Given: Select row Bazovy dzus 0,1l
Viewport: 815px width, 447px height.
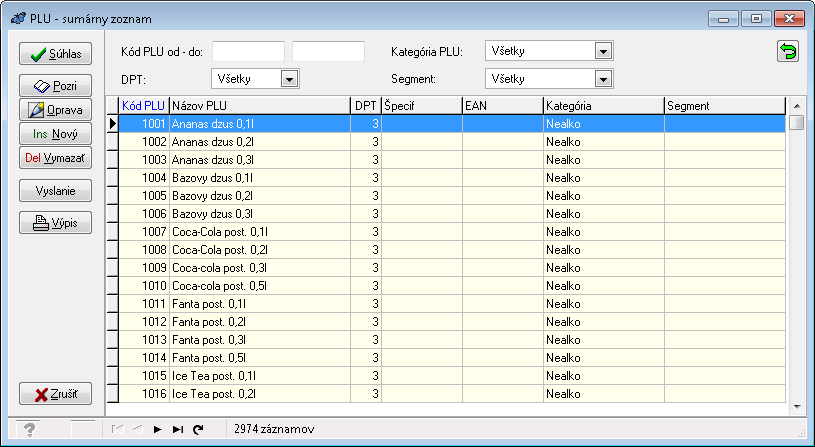Looking at the screenshot, I should (x=452, y=178).
